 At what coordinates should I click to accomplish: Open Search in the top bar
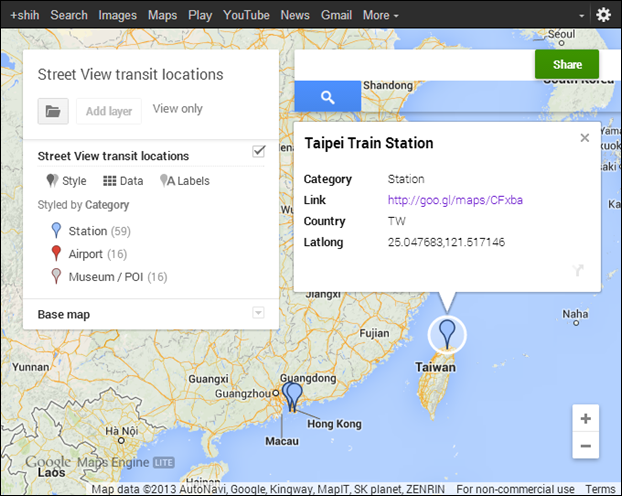69,15
